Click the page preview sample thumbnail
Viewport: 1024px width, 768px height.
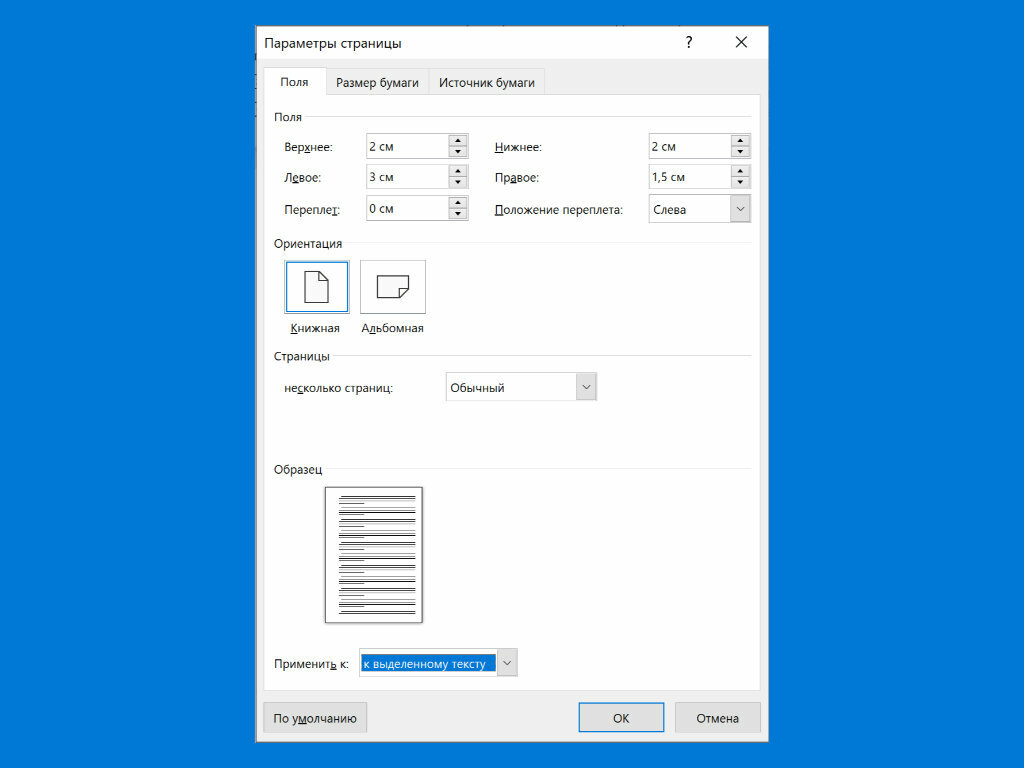click(374, 554)
